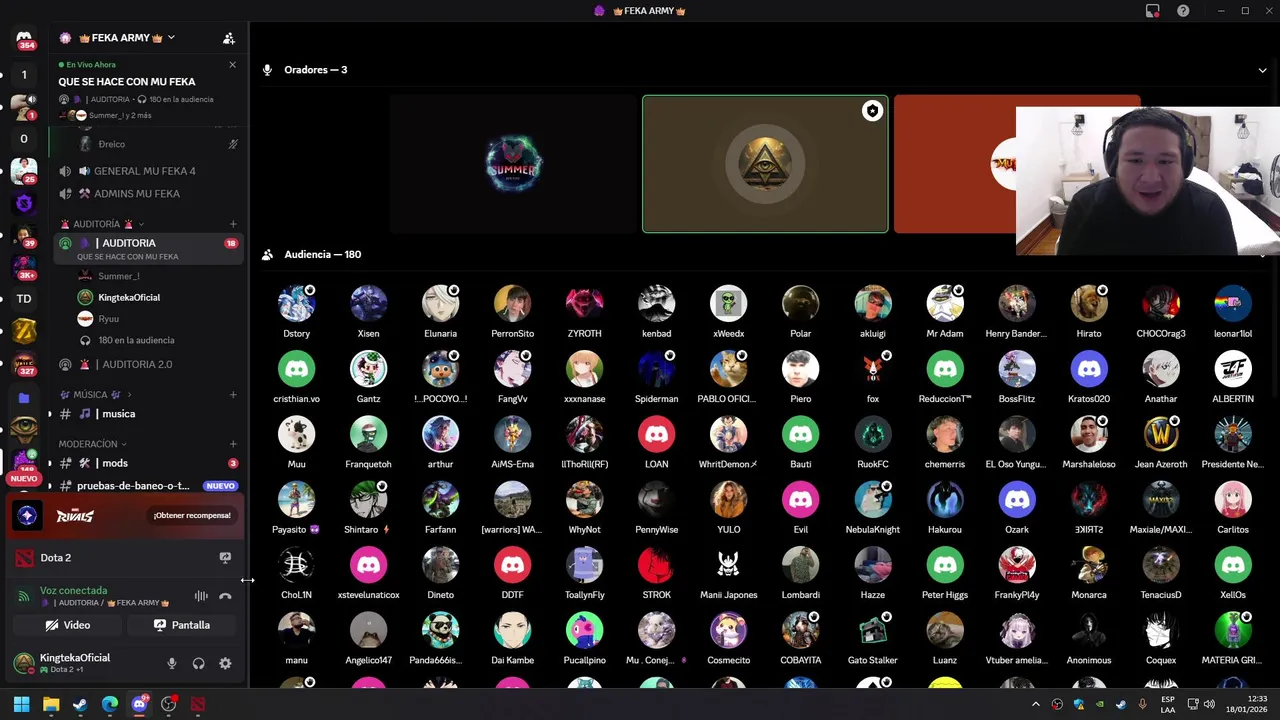This screenshot has width=1280, height=720.
Task: Open the Summer speaker tile
Action: point(514,164)
